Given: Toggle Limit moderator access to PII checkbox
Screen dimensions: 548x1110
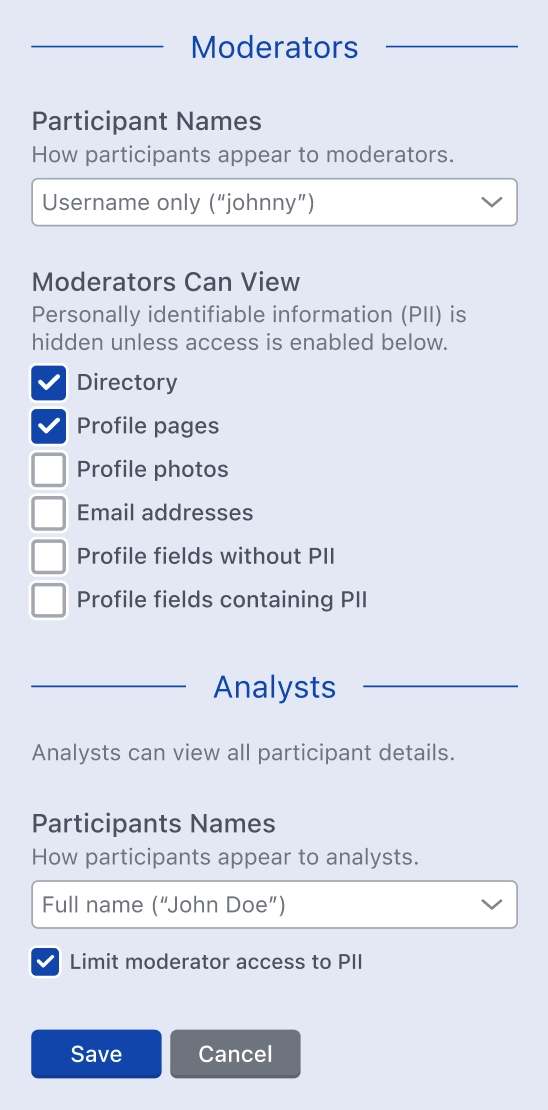Looking at the screenshot, I should [45, 962].
